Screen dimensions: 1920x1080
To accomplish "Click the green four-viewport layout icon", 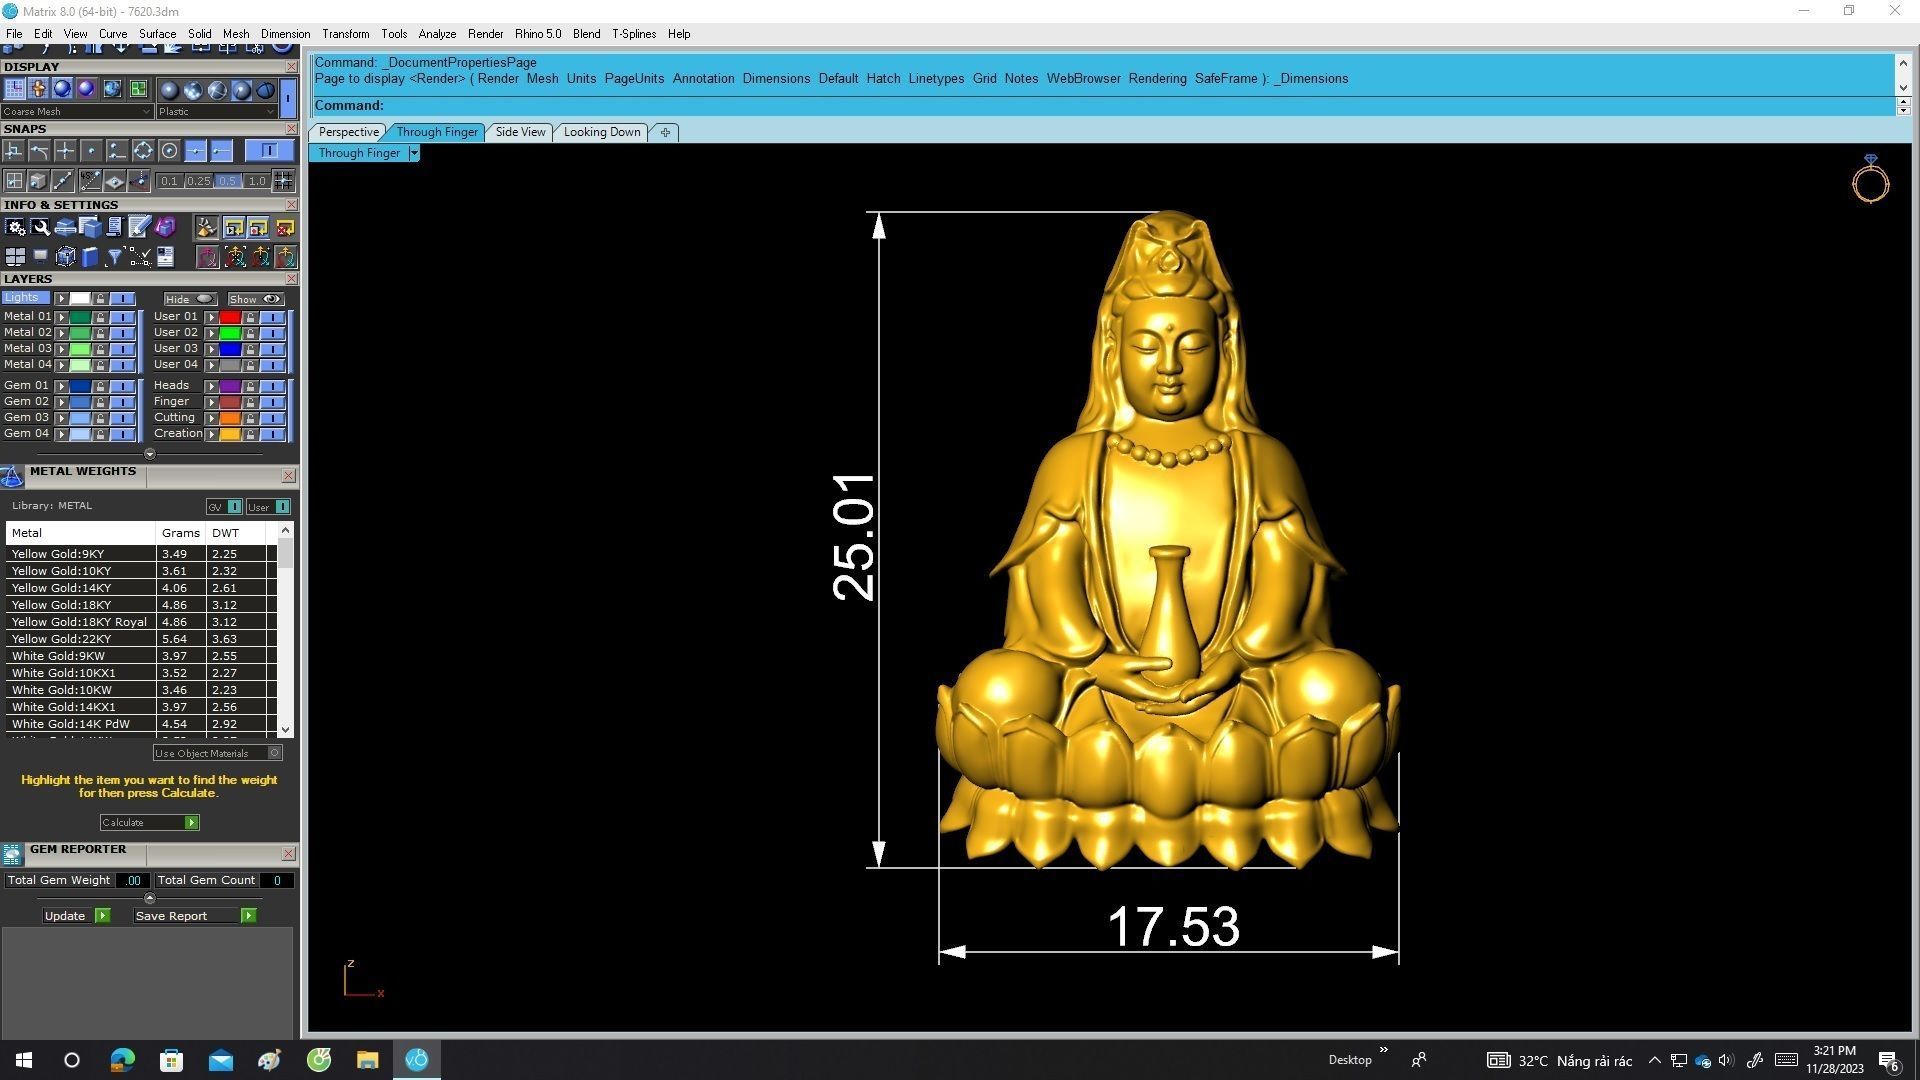I will click(138, 89).
